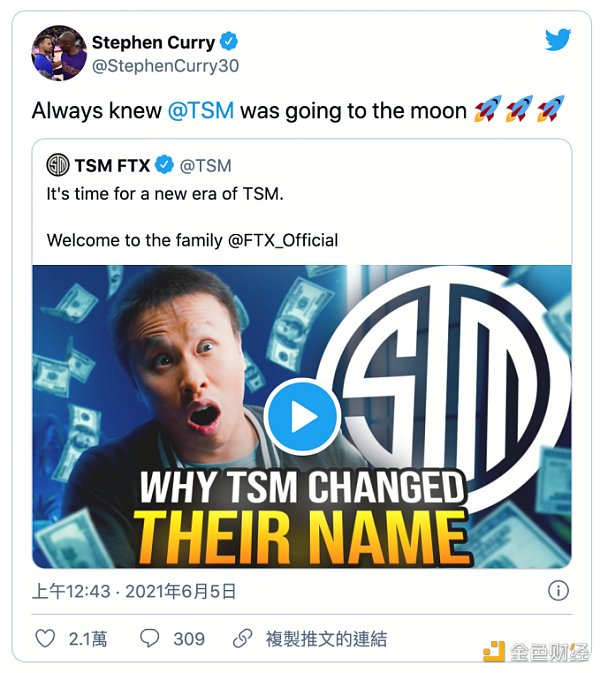Open Stephen Curry's profile photo
Image resolution: width=600 pixels, height=673 pixels.
59,53
